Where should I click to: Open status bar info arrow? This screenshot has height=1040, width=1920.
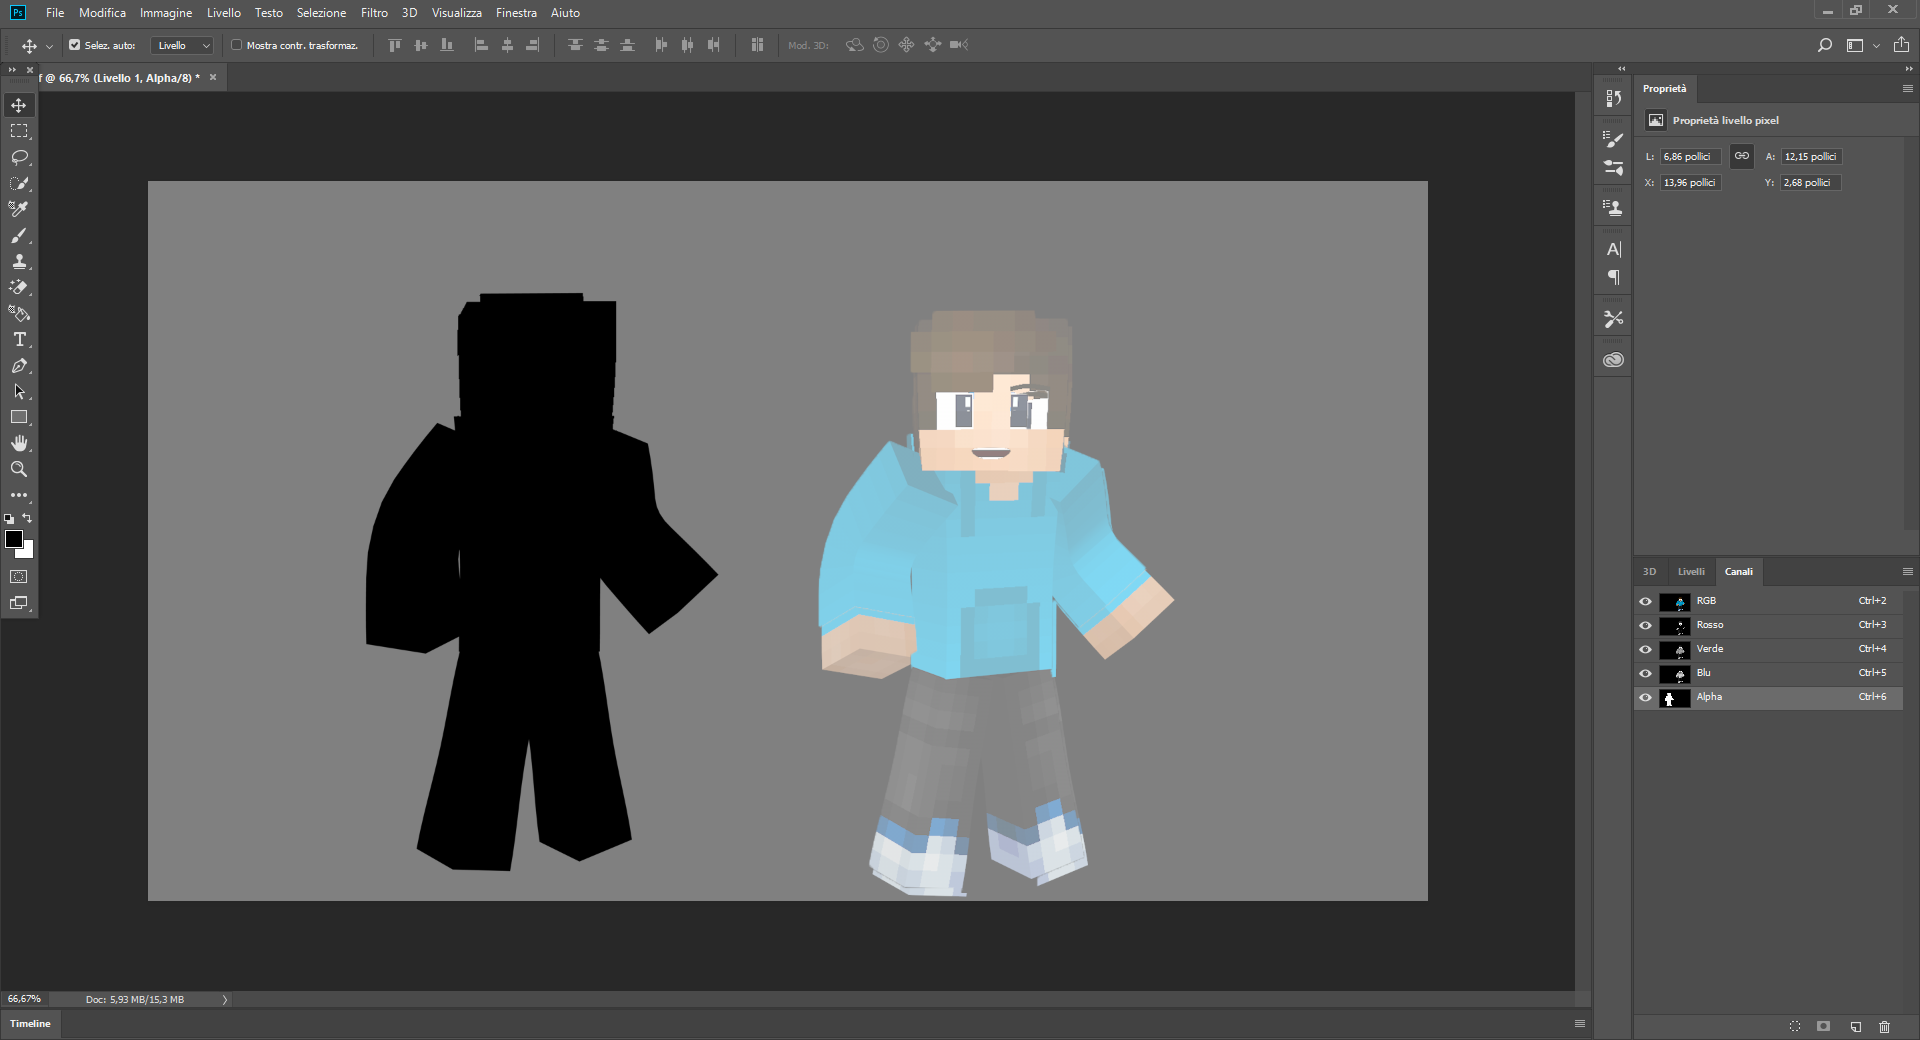click(225, 999)
